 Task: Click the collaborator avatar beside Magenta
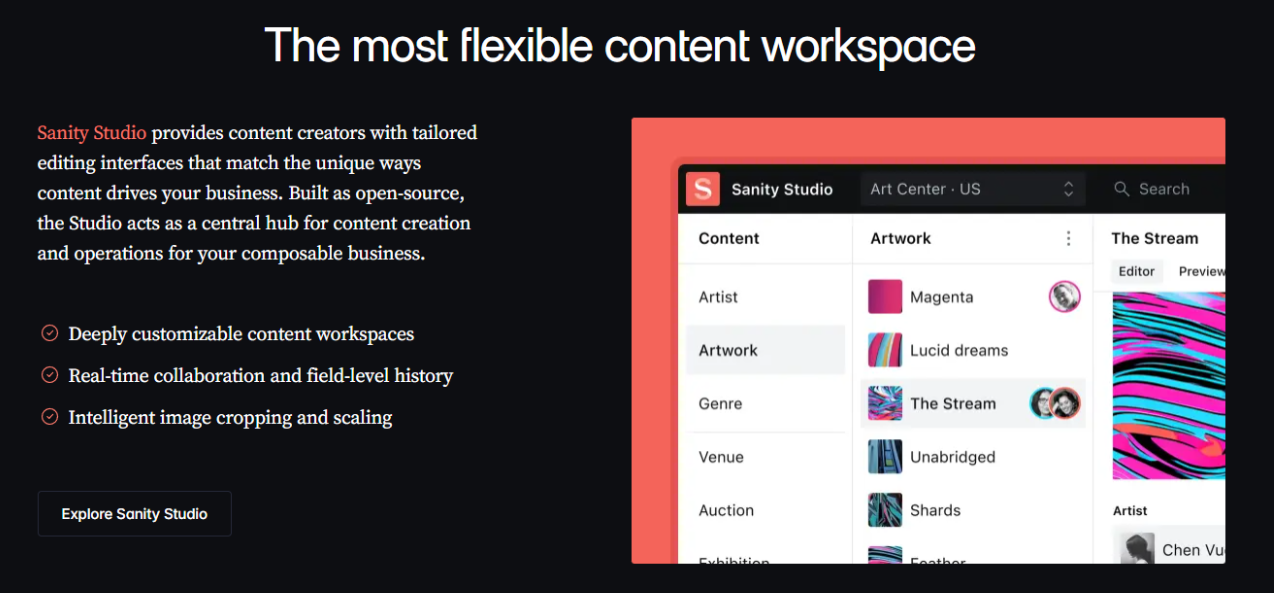pos(1064,296)
